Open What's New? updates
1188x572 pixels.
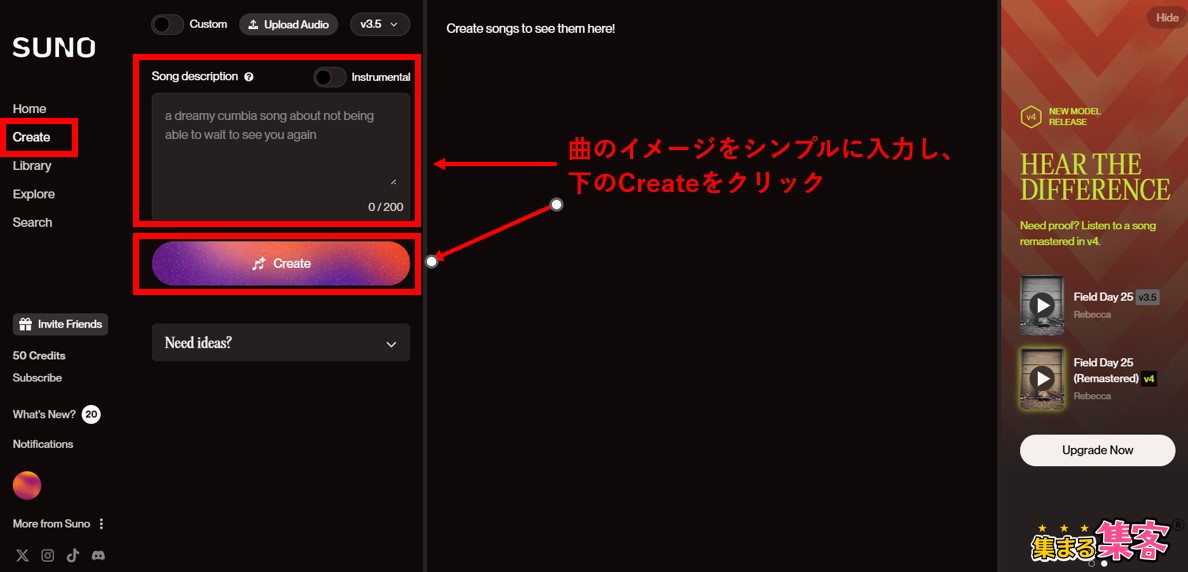44,414
